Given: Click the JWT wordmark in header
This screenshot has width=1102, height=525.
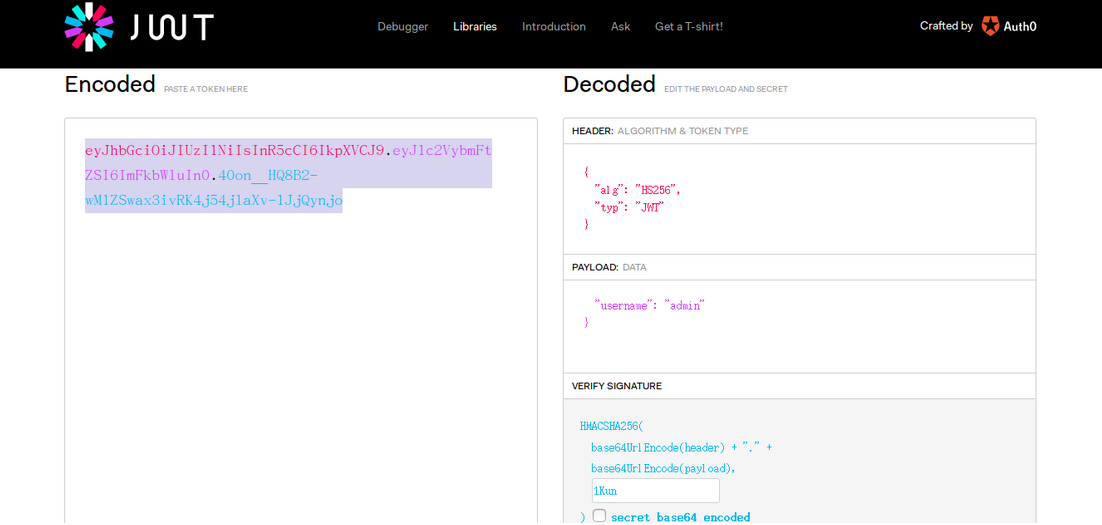Looking at the screenshot, I should pyautogui.click(x=171, y=27).
